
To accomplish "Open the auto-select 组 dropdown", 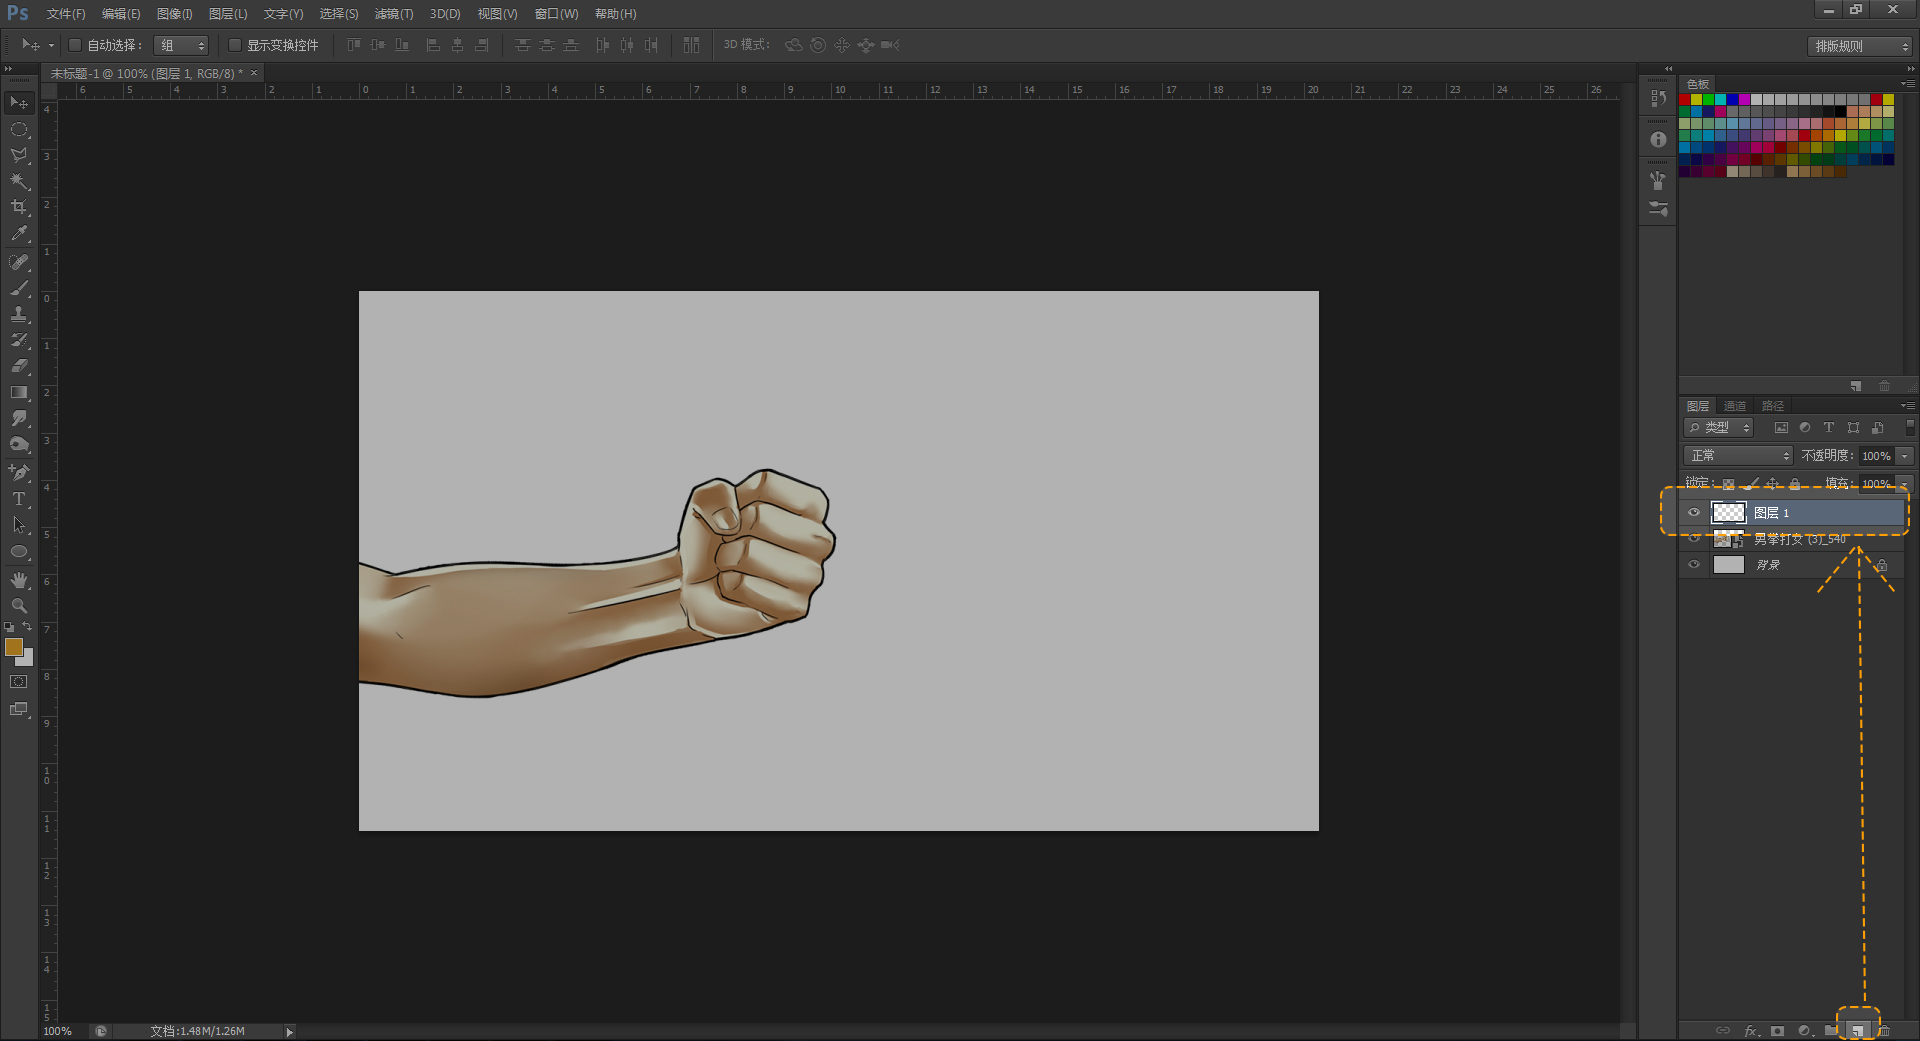I will click(x=182, y=46).
